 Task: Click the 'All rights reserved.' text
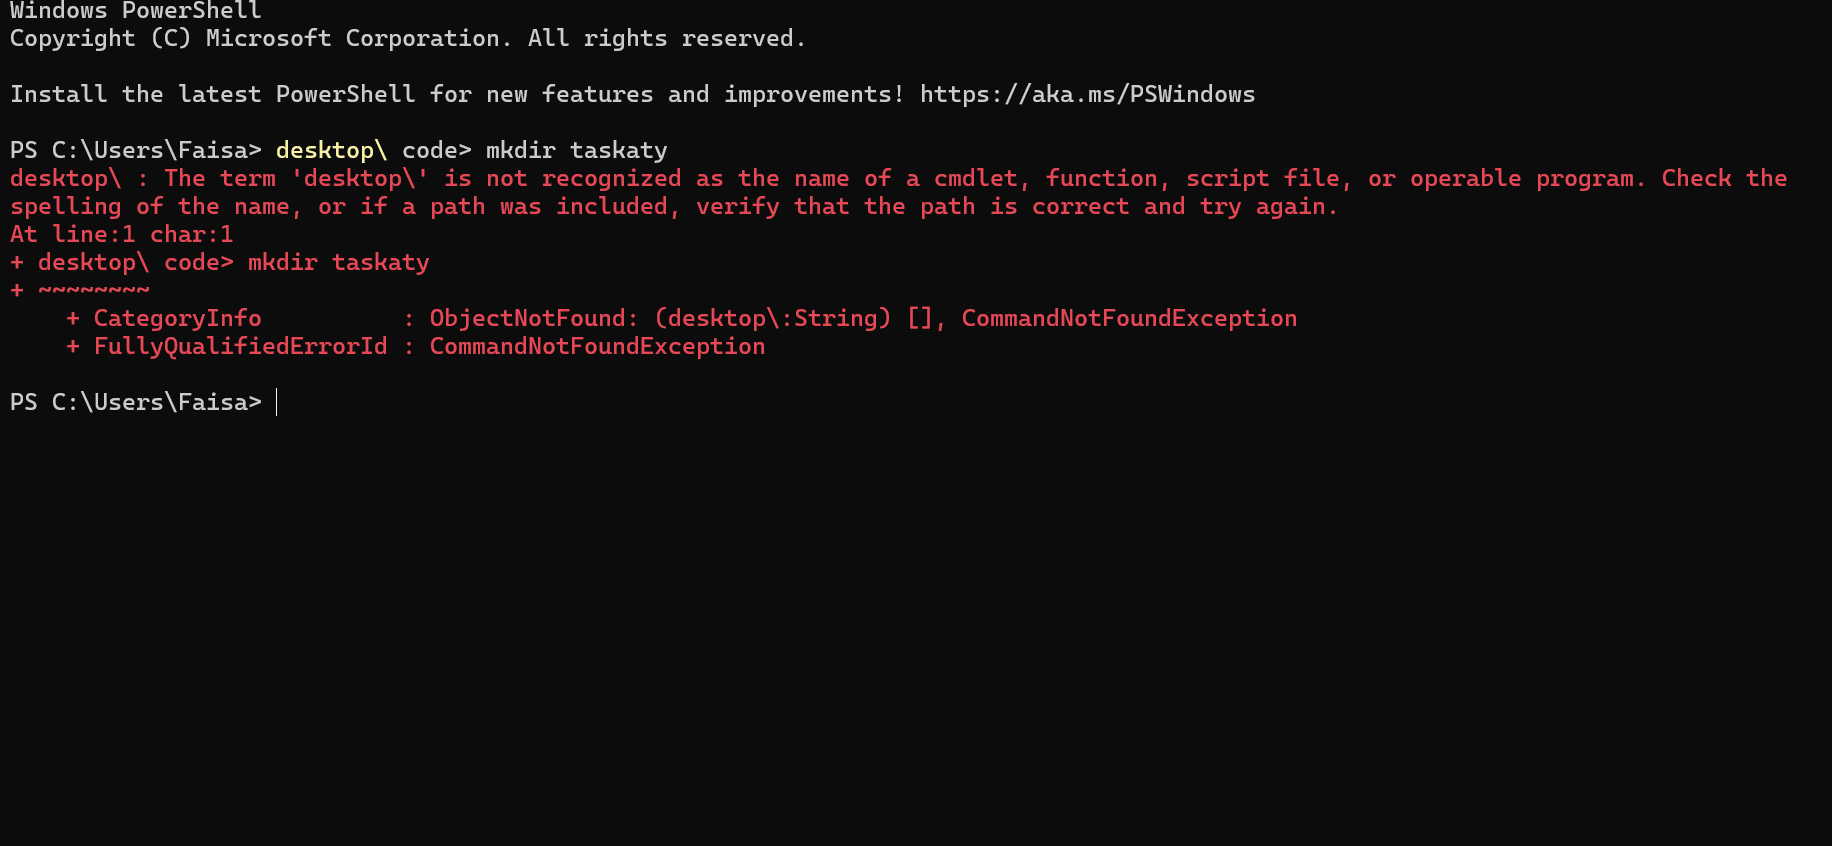point(666,38)
